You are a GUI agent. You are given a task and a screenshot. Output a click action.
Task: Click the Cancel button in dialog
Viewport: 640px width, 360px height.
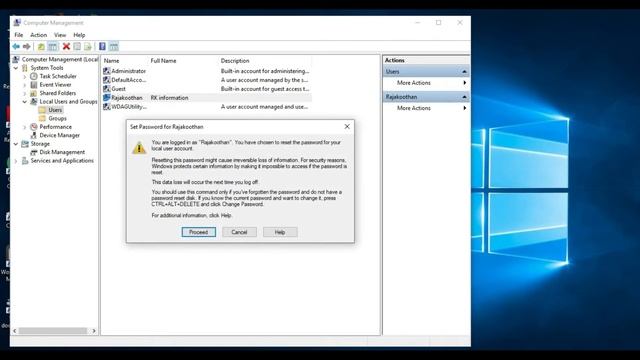239,232
